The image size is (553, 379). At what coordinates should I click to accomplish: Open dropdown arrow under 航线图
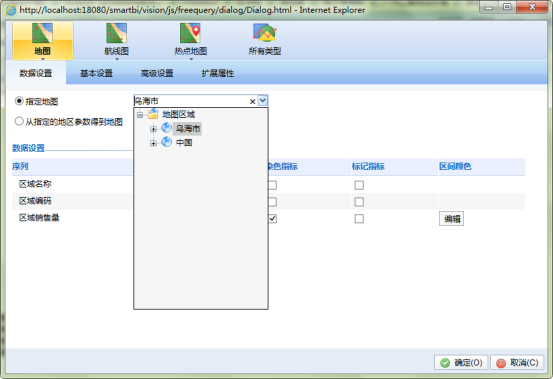pyautogui.click(x=117, y=59)
